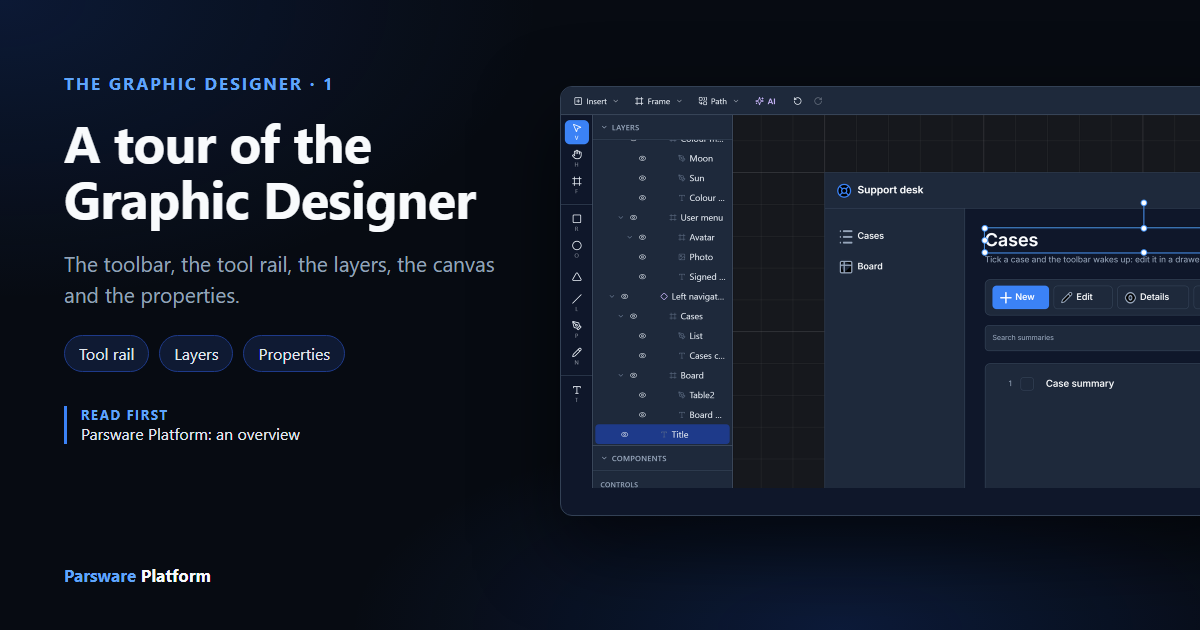Tick the Case summary header checkbox
The height and width of the screenshot is (630, 1200).
[x=1027, y=384]
